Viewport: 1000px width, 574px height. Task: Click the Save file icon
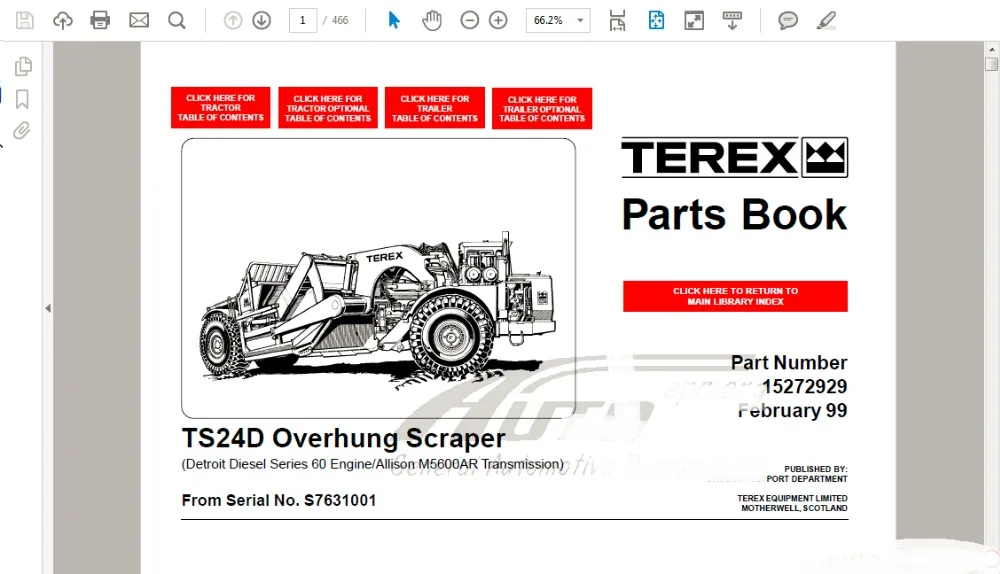(x=25, y=20)
